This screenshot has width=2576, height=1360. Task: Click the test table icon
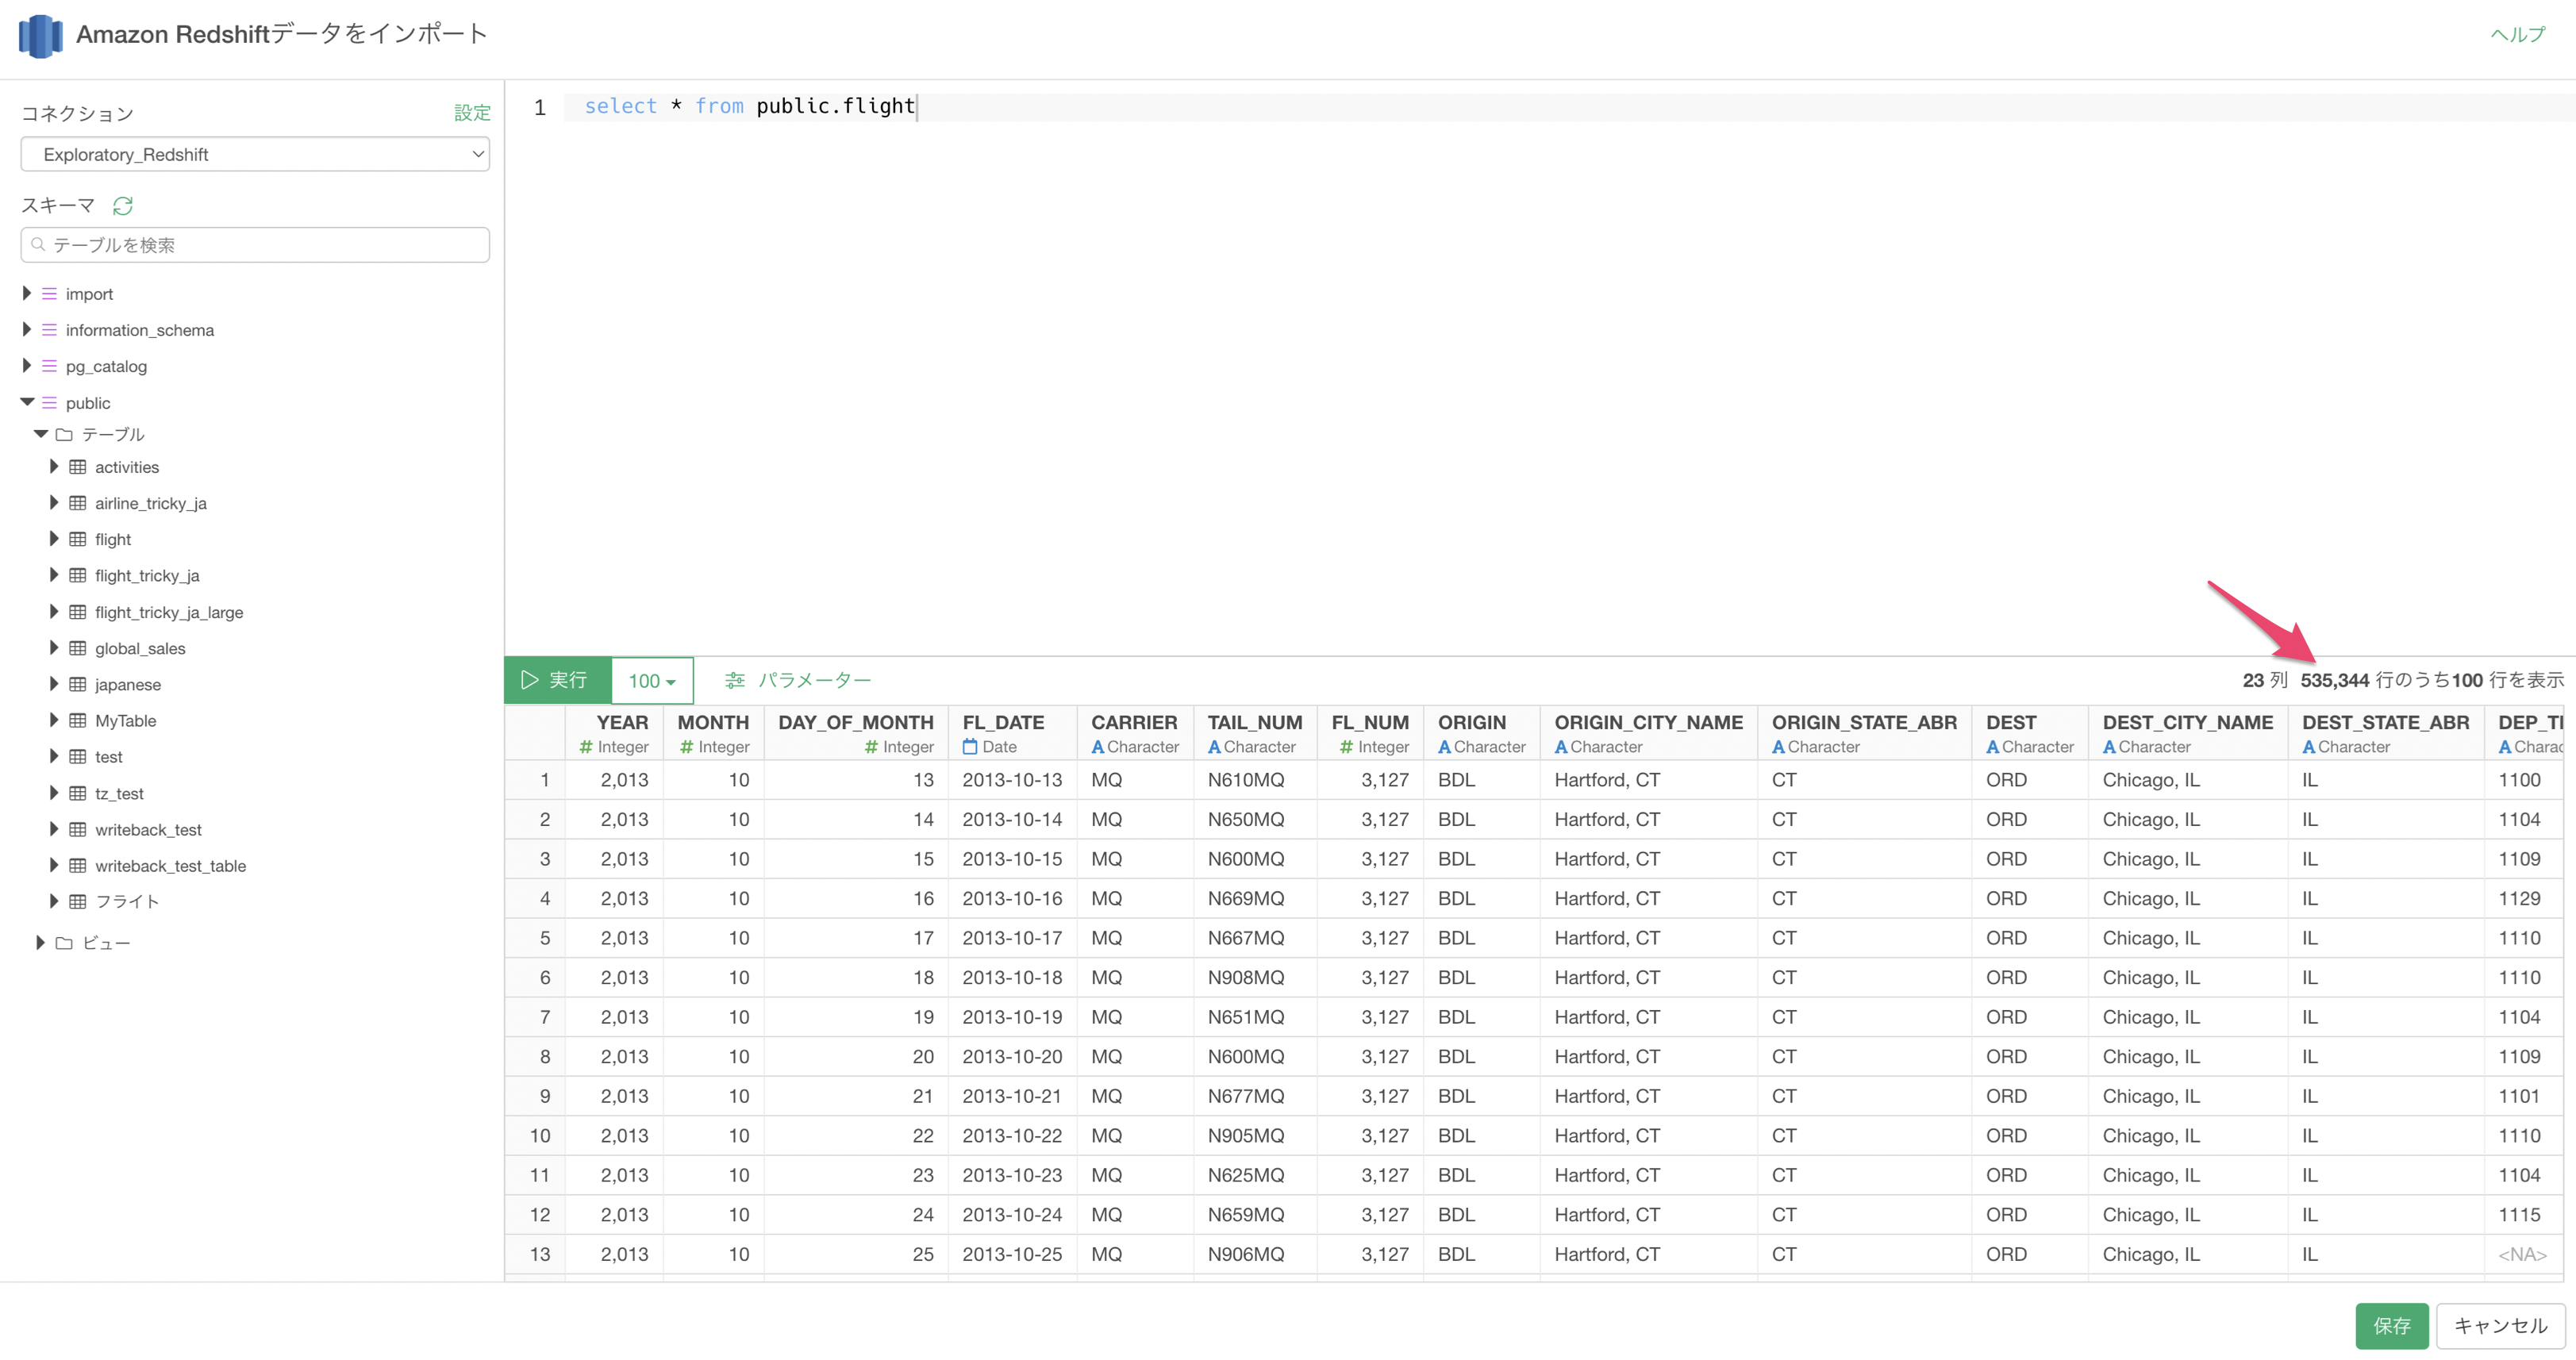click(78, 756)
